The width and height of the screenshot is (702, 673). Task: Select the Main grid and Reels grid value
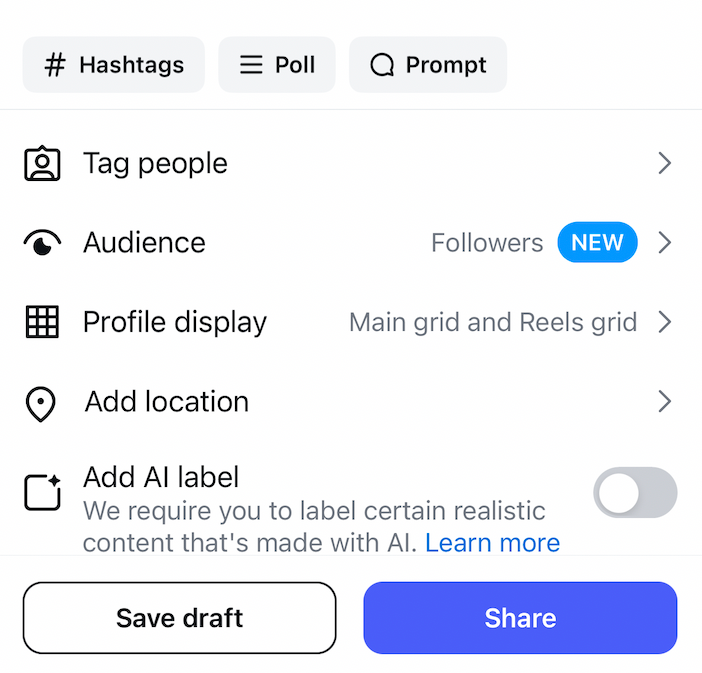pyautogui.click(x=493, y=322)
